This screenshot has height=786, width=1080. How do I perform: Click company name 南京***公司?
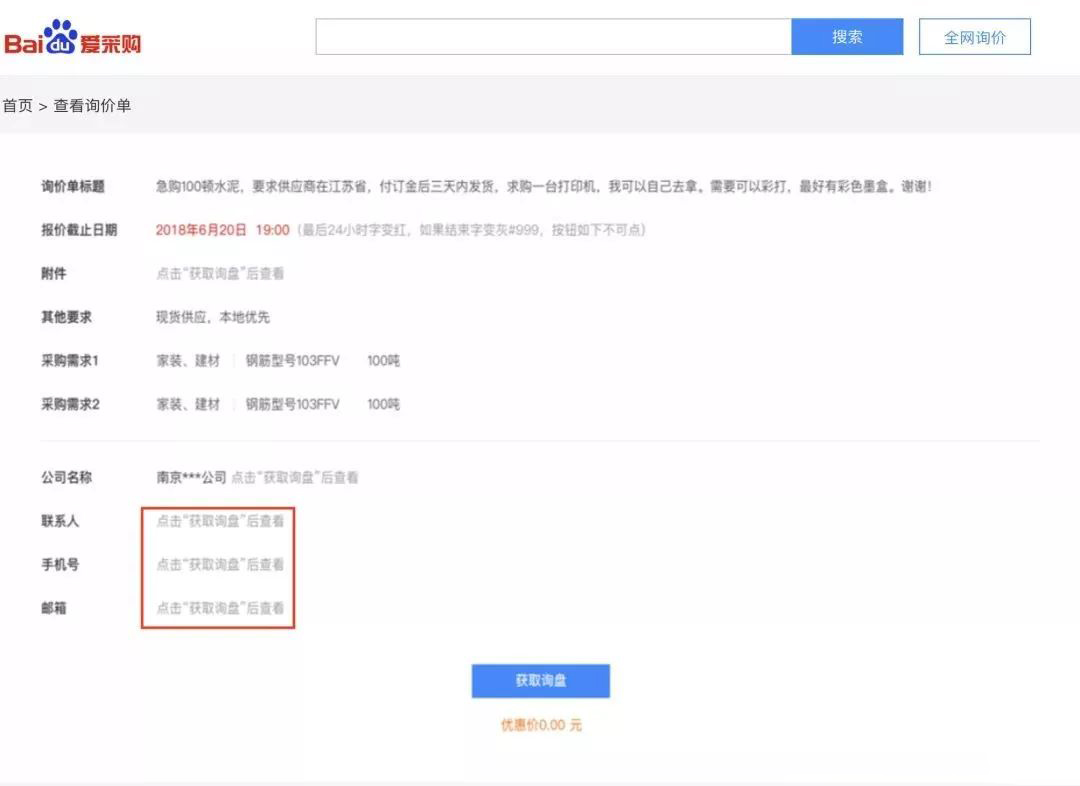click(191, 477)
